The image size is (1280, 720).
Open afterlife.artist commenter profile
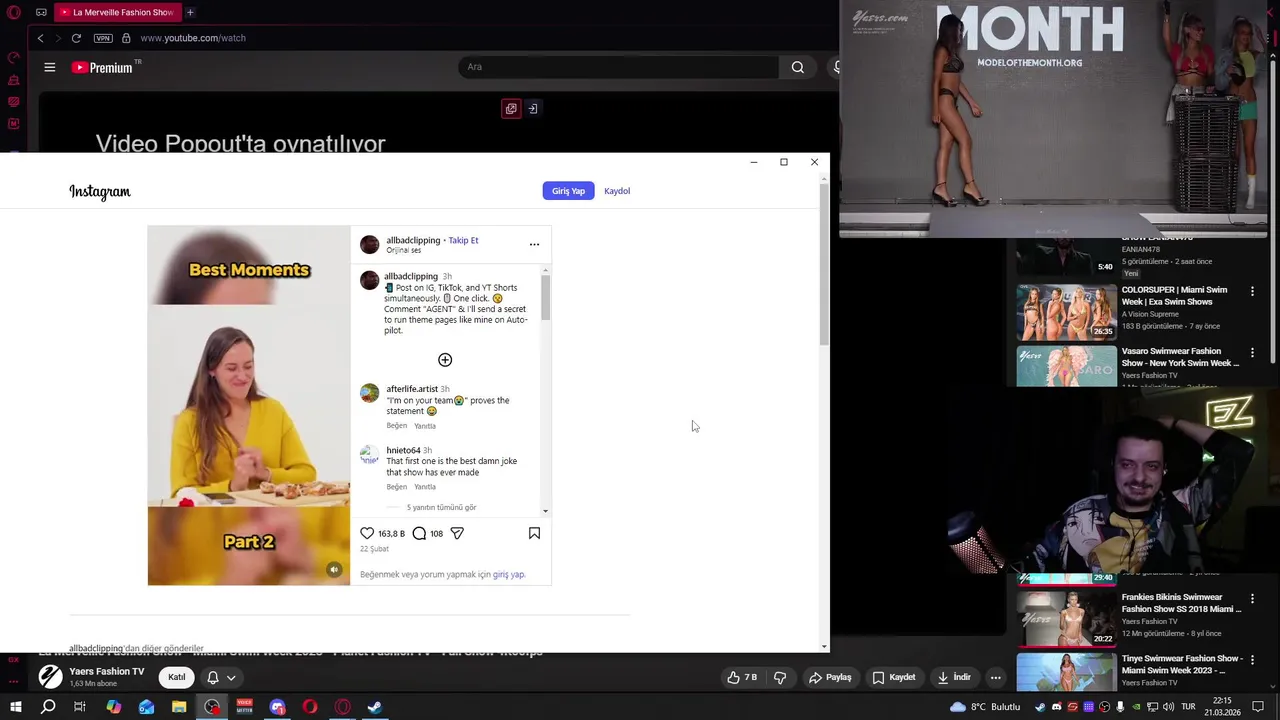[412, 389]
